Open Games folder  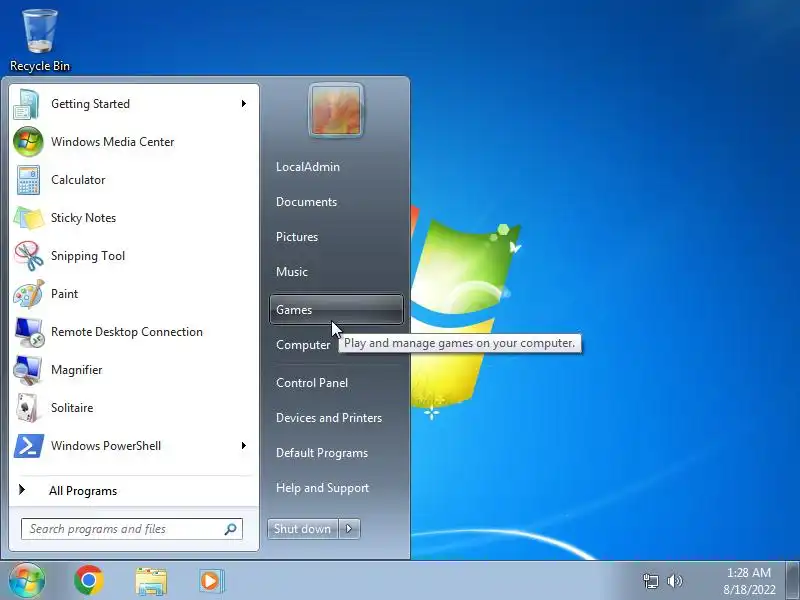[x=336, y=309]
